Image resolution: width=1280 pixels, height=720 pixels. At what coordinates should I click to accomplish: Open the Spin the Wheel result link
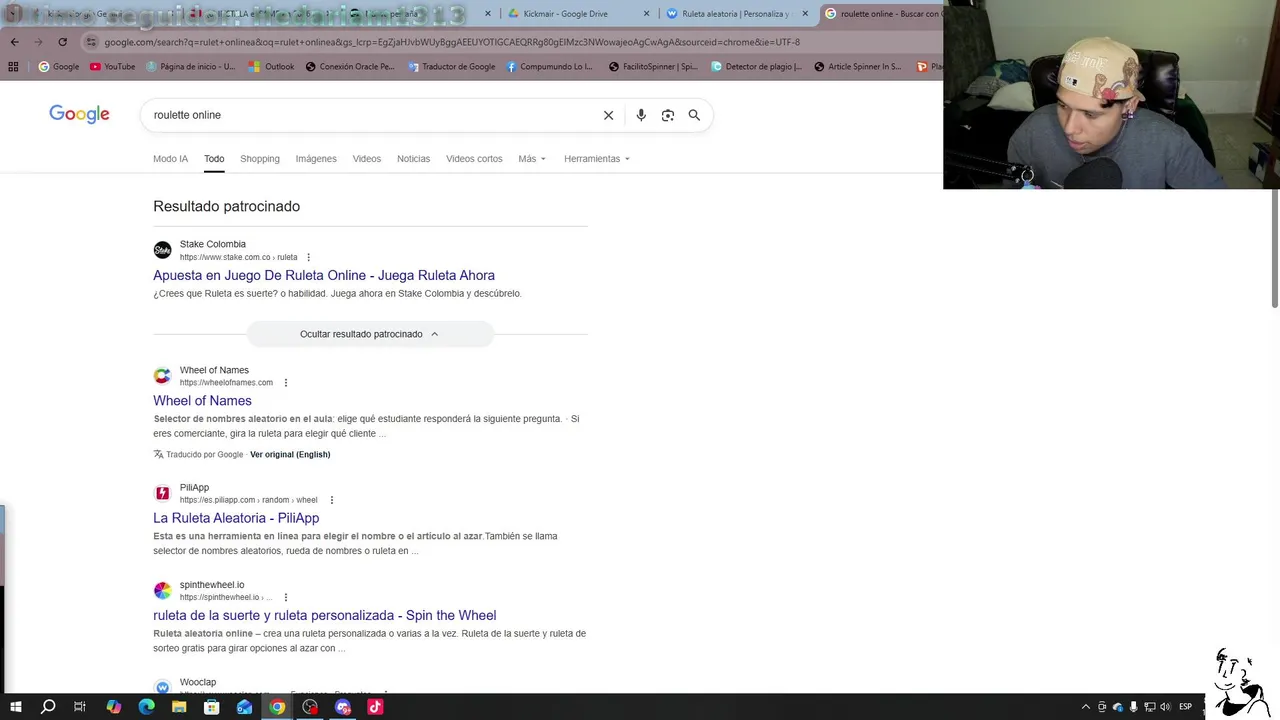tap(324, 616)
